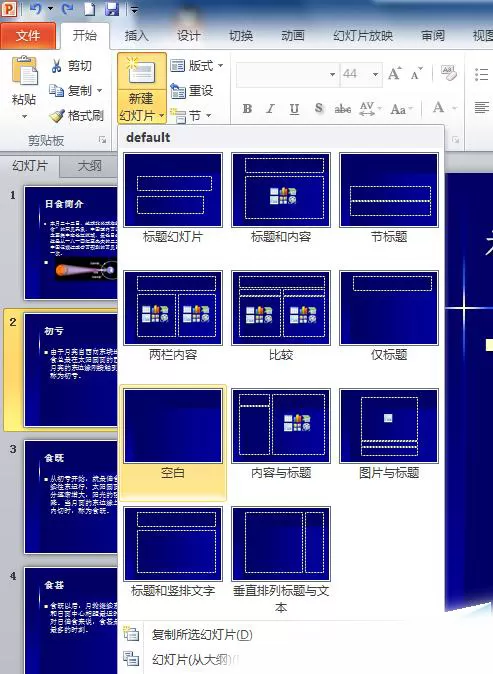
Task: Toggle Italic formatting
Action: coord(270,109)
